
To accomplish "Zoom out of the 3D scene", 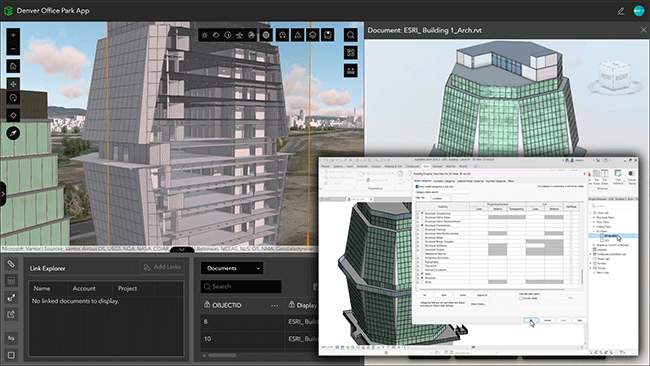I will tap(13, 49).
